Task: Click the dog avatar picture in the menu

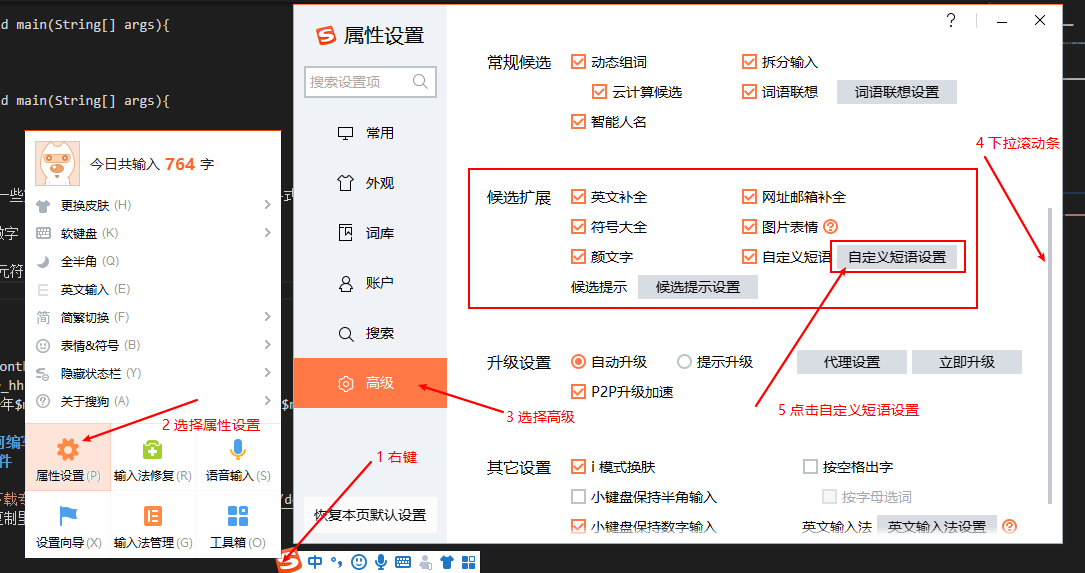Action: click(x=57, y=163)
